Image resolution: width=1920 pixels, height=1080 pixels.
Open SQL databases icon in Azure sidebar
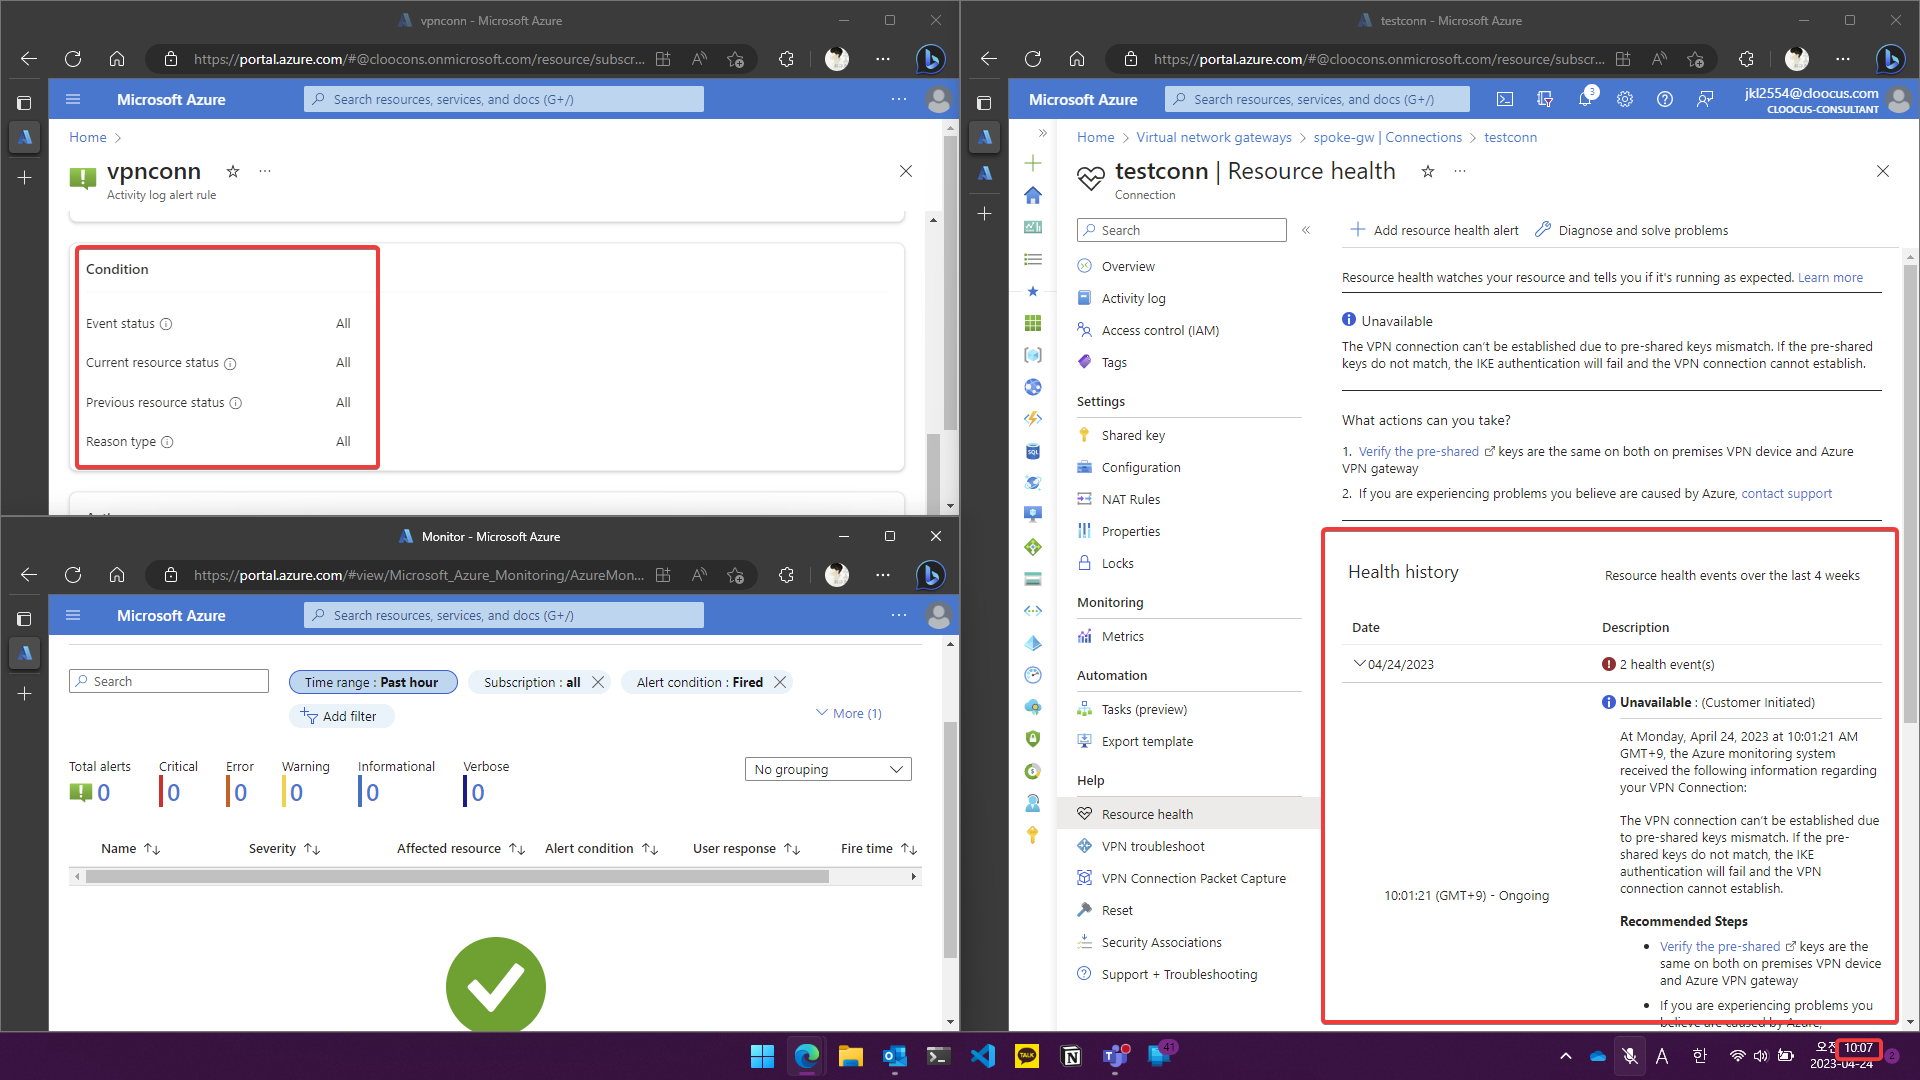coord(1033,451)
